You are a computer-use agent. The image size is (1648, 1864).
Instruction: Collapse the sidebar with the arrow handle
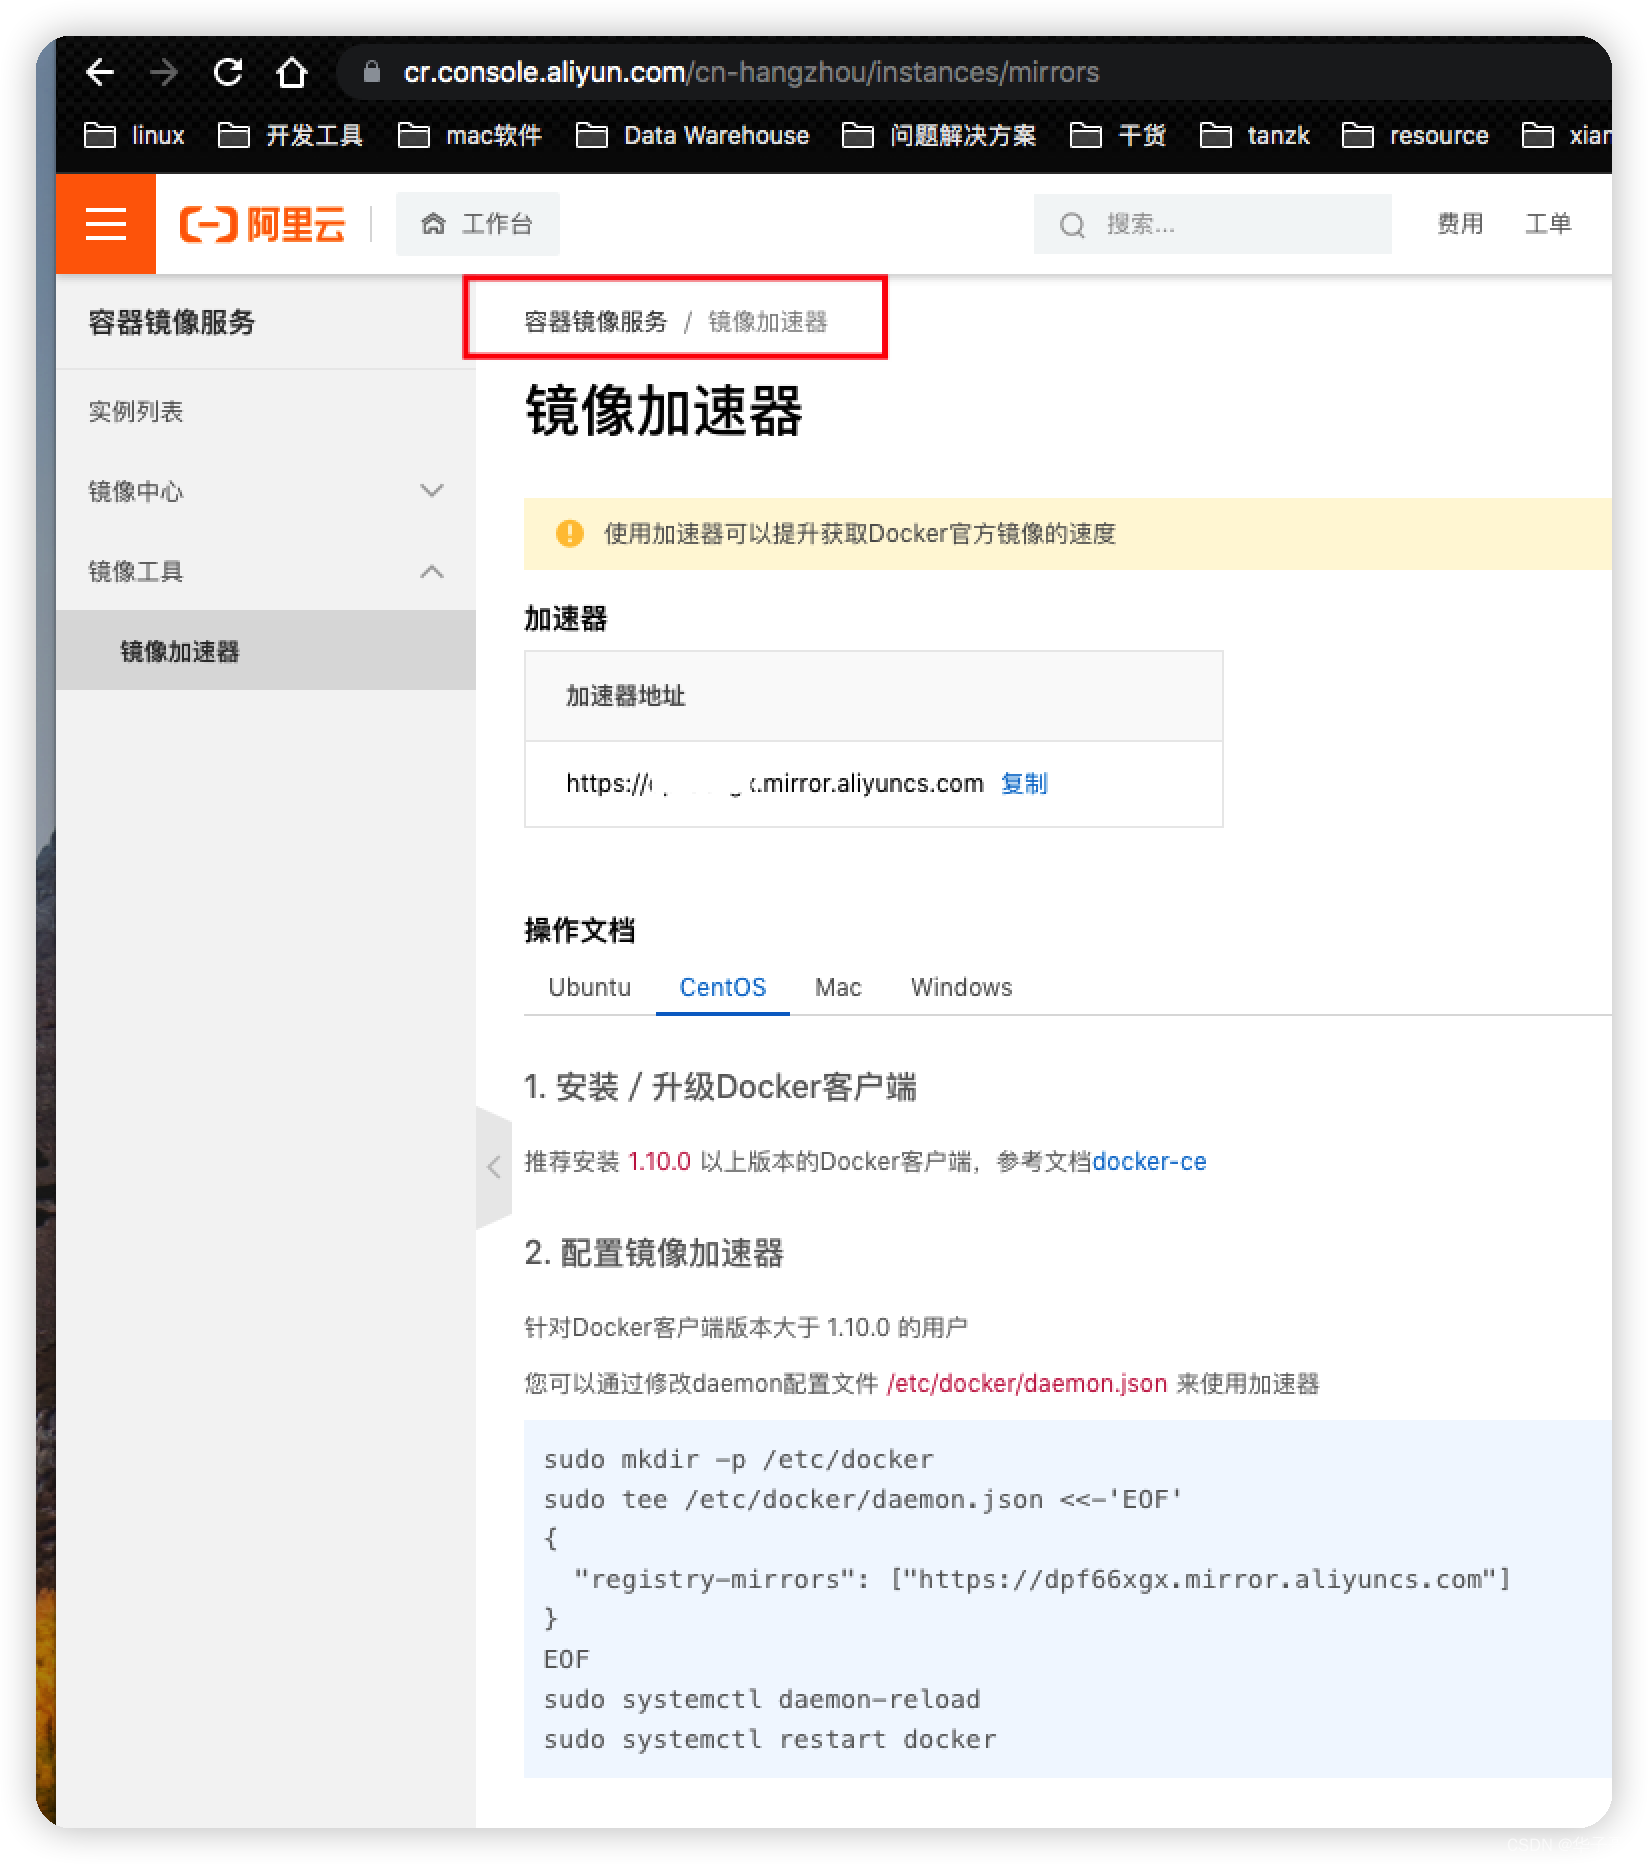click(494, 1167)
